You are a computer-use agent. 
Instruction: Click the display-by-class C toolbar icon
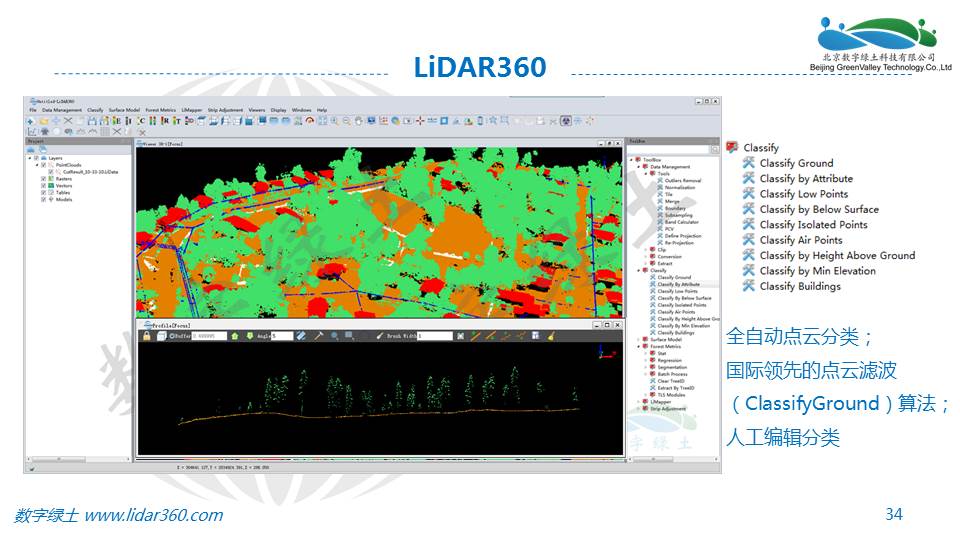[x=141, y=121]
